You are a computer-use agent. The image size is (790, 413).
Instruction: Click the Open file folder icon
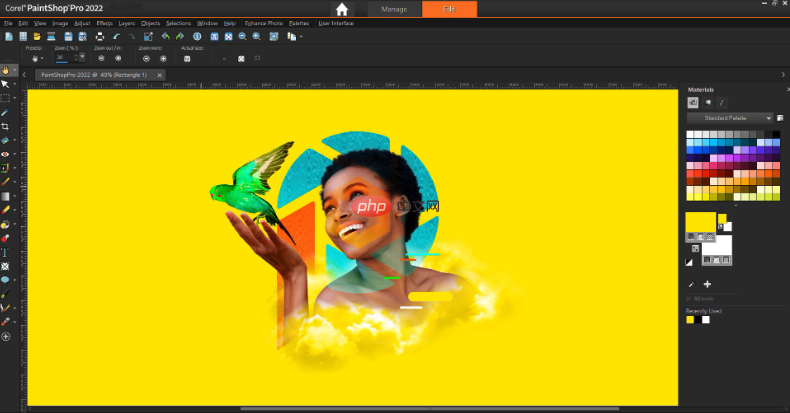coord(37,36)
